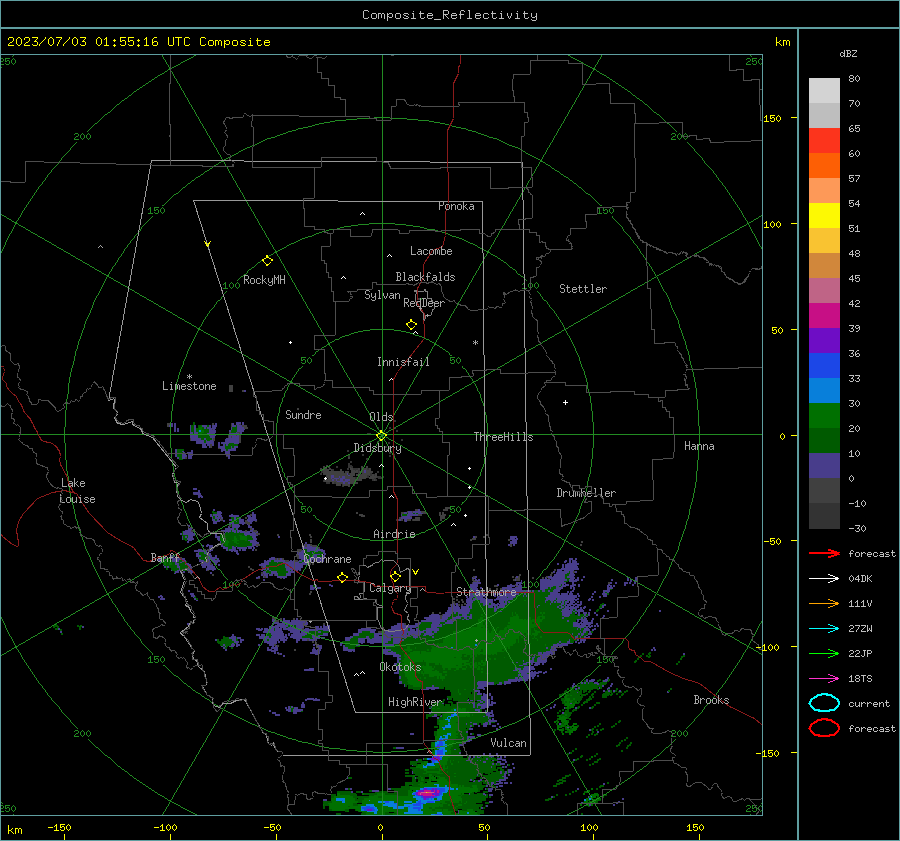Select the ThreeHills label

pyautogui.click(x=503, y=437)
